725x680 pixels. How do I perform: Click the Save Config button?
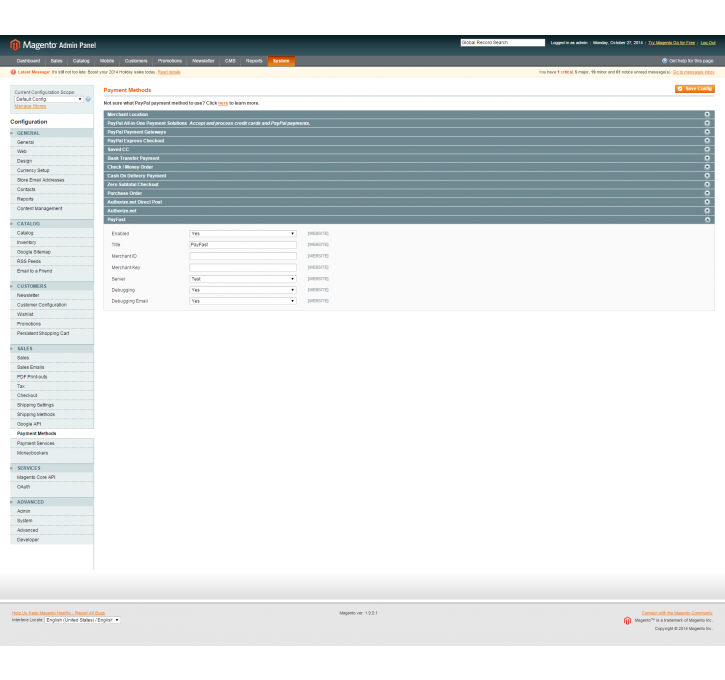click(694, 89)
